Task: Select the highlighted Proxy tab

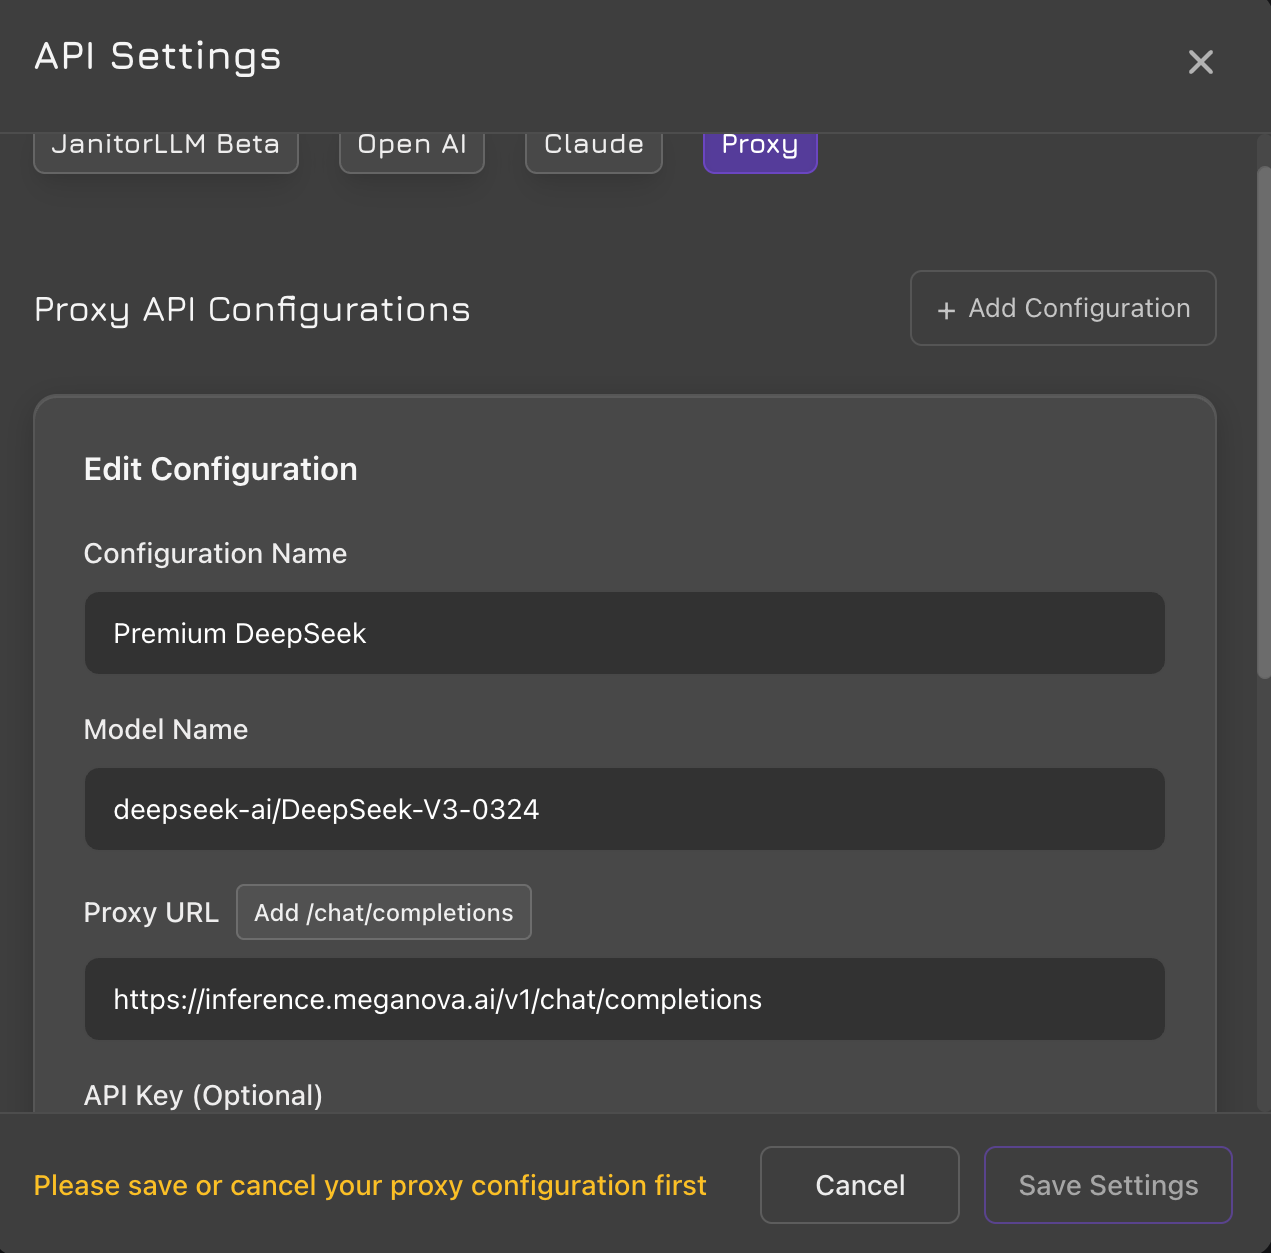Action: tap(760, 148)
